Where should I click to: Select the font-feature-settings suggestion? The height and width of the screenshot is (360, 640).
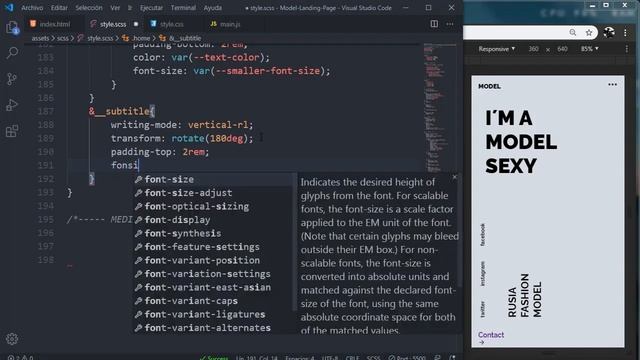tap(213, 247)
